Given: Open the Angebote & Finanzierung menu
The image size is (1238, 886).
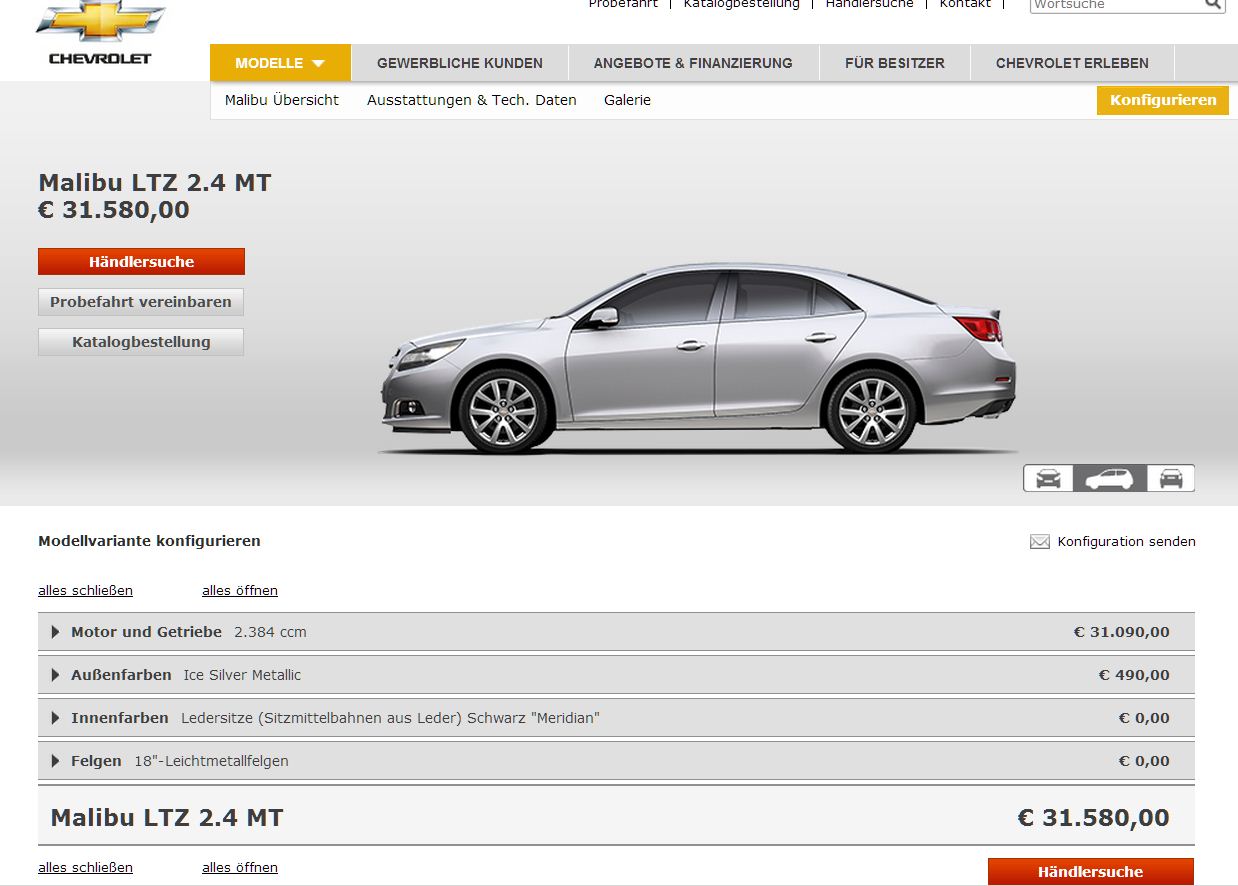Looking at the screenshot, I should click(692, 63).
